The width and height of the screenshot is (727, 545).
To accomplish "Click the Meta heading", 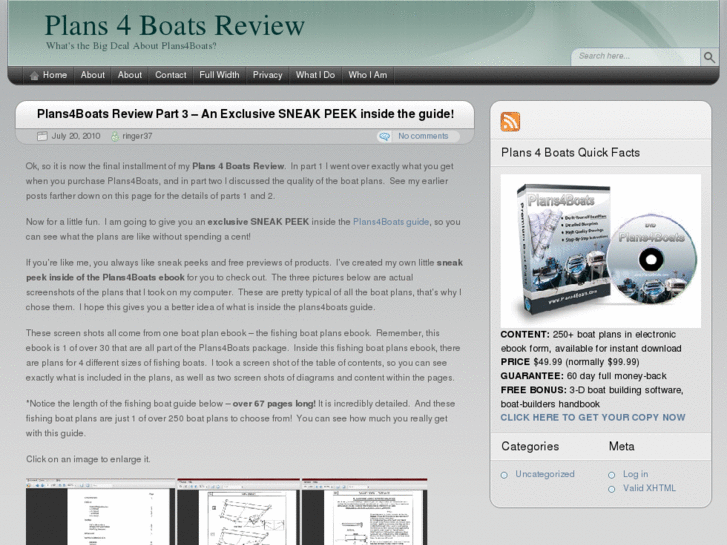I will [x=621, y=446].
